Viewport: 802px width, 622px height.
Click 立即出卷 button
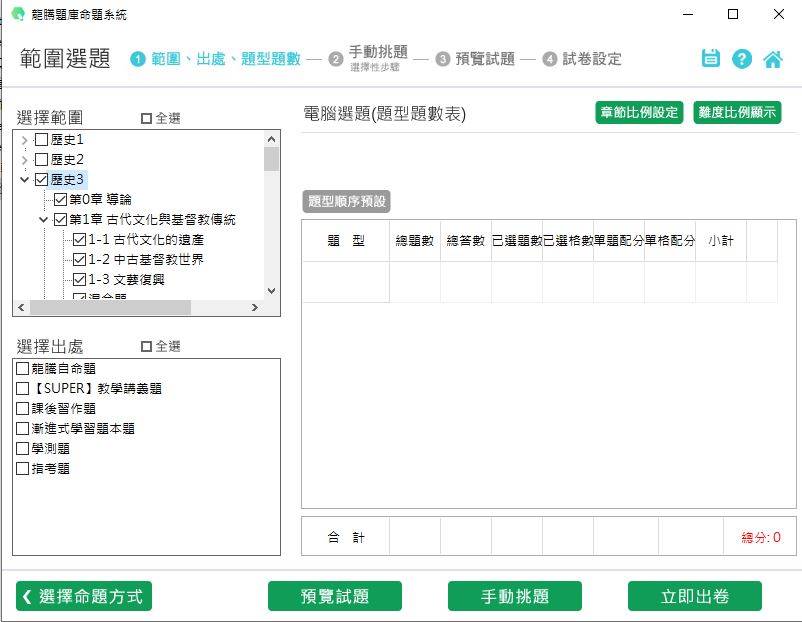pyautogui.click(x=695, y=596)
